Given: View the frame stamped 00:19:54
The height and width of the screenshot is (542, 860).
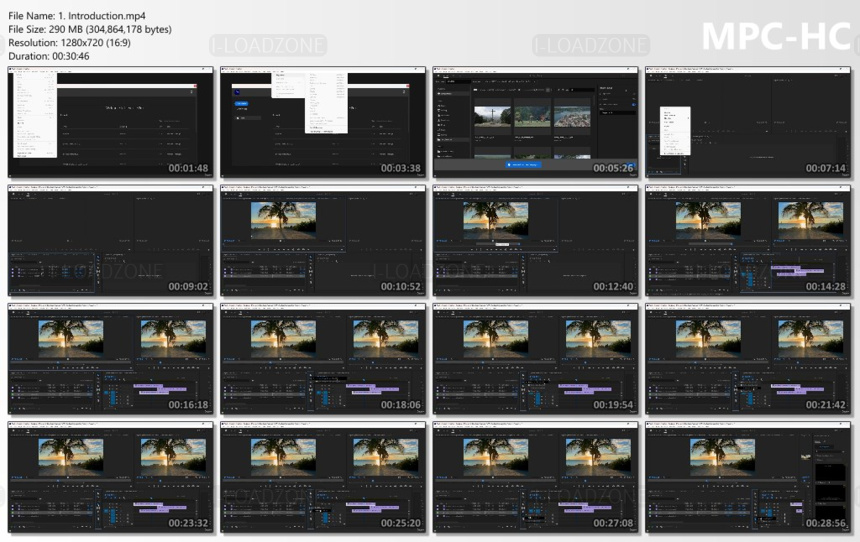Looking at the screenshot, I should point(535,359).
